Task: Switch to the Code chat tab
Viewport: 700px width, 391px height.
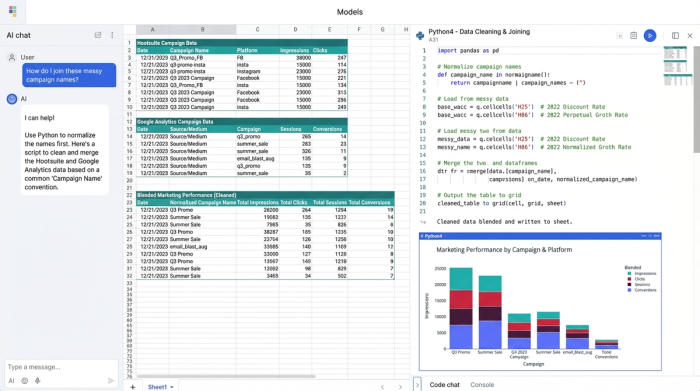Action: [444, 385]
